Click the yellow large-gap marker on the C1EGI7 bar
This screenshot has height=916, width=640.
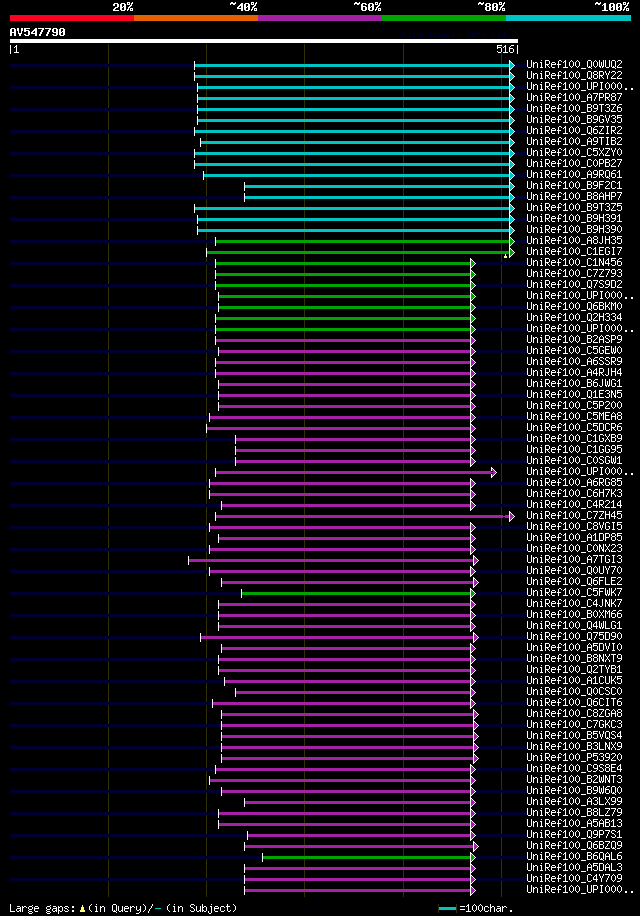[x=506, y=255]
